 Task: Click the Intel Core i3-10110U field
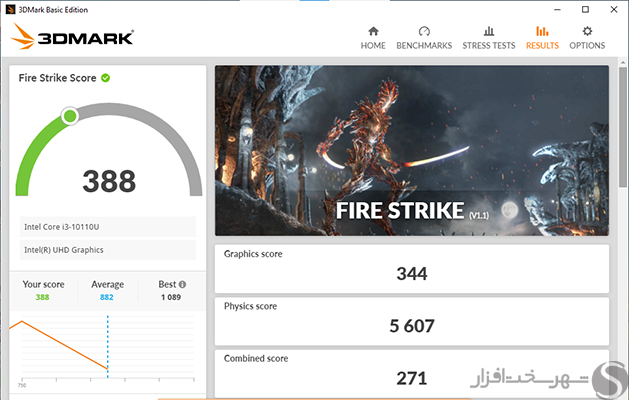[x=108, y=227]
